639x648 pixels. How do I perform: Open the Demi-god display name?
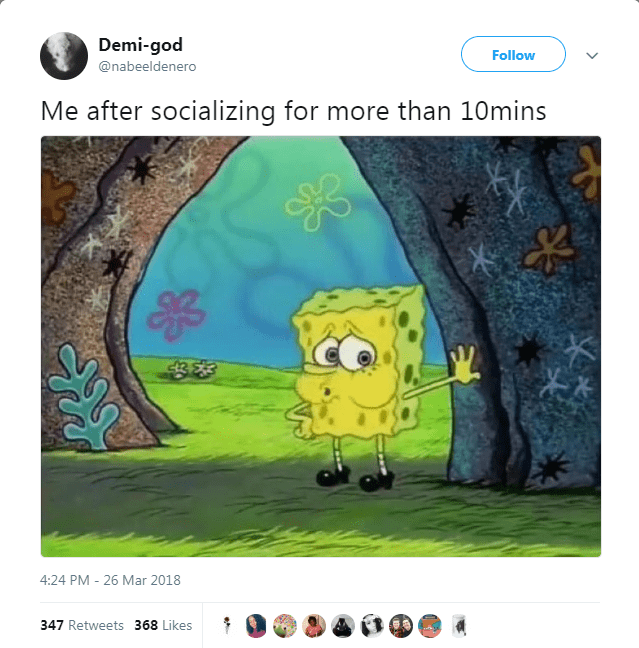[141, 45]
